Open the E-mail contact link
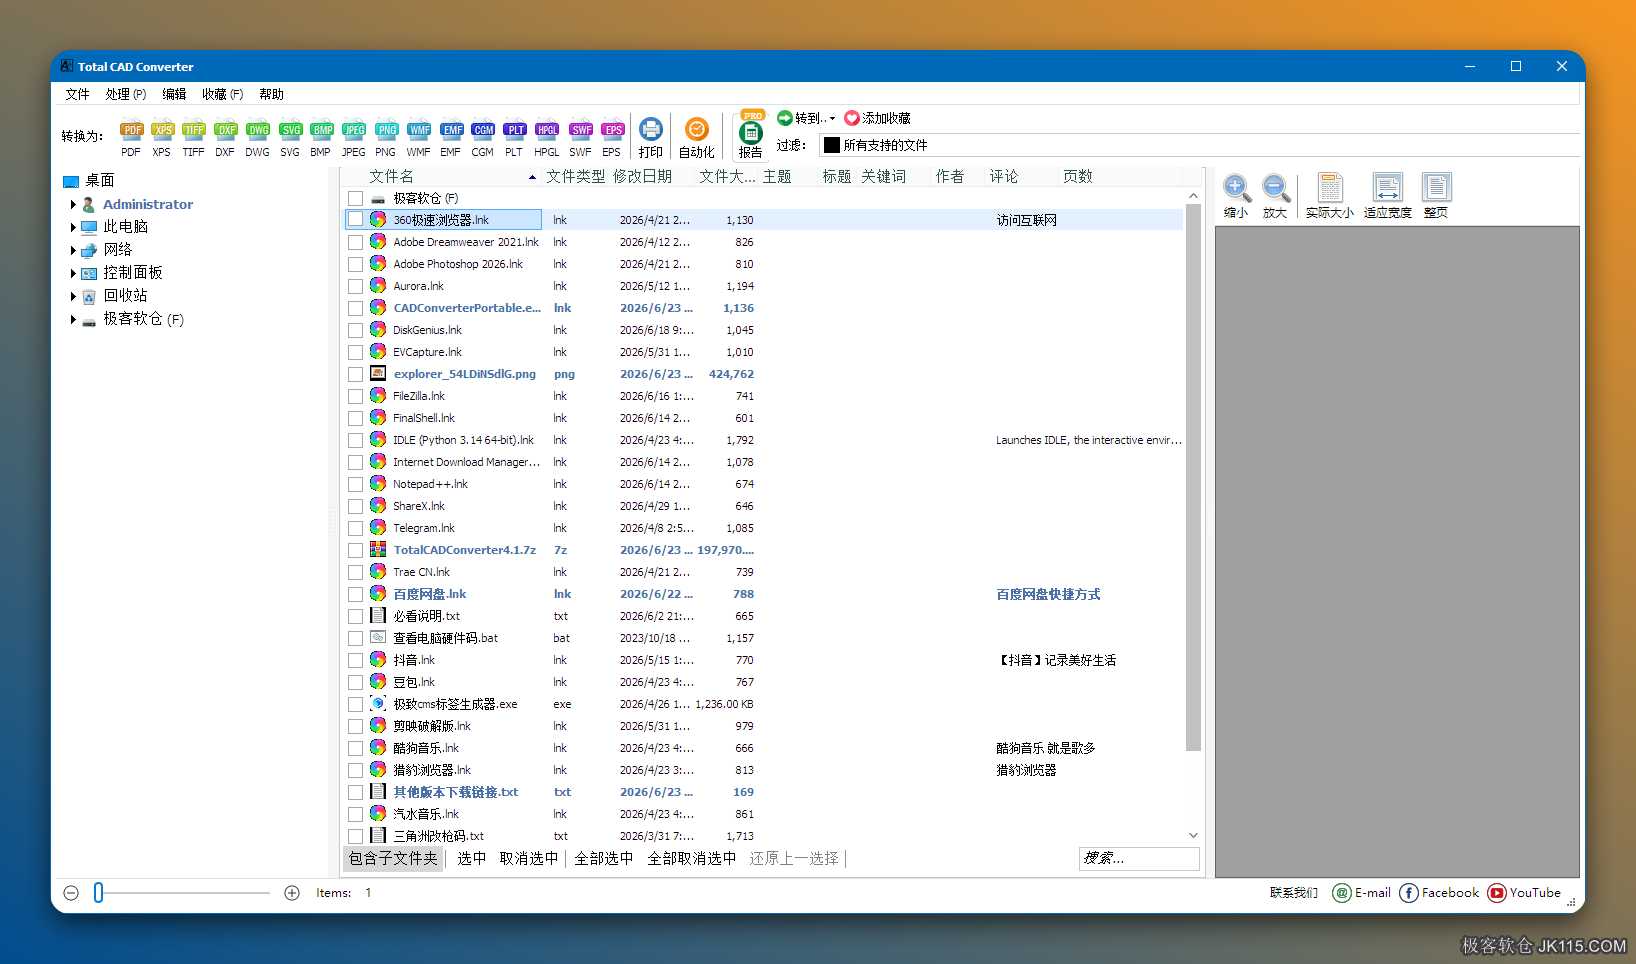This screenshot has width=1636, height=964. (1362, 893)
